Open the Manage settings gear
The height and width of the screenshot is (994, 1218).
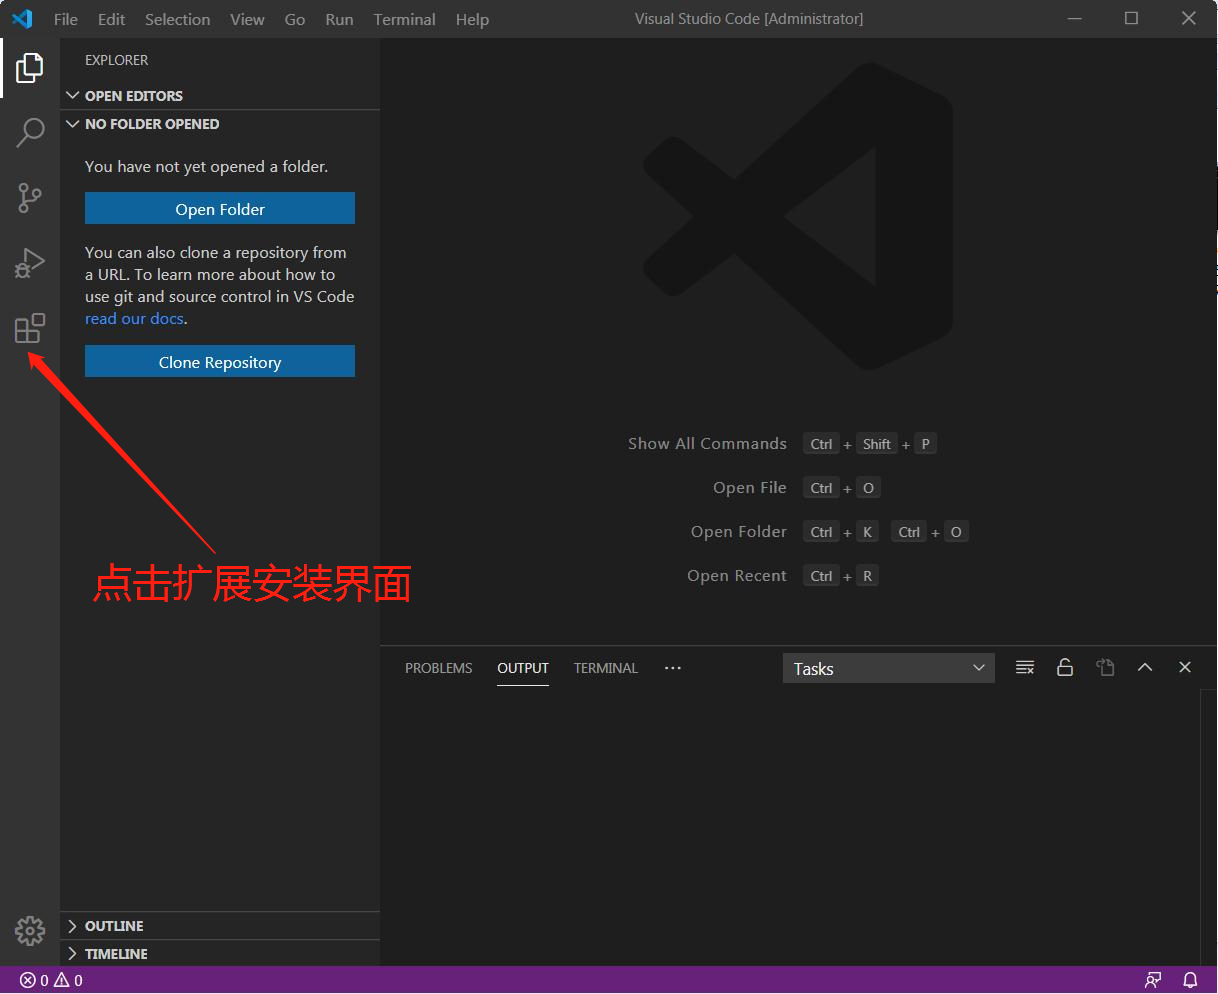click(x=30, y=931)
